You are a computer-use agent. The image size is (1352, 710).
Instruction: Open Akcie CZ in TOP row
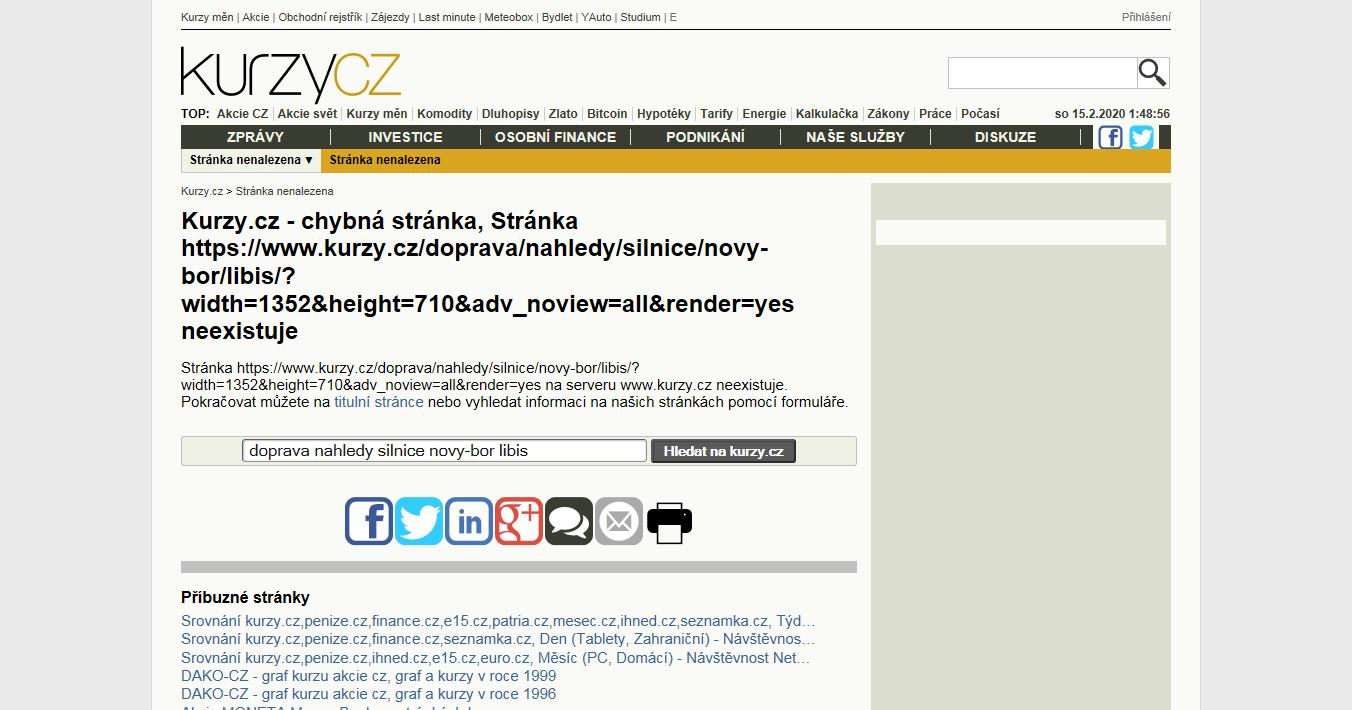click(x=242, y=114)
